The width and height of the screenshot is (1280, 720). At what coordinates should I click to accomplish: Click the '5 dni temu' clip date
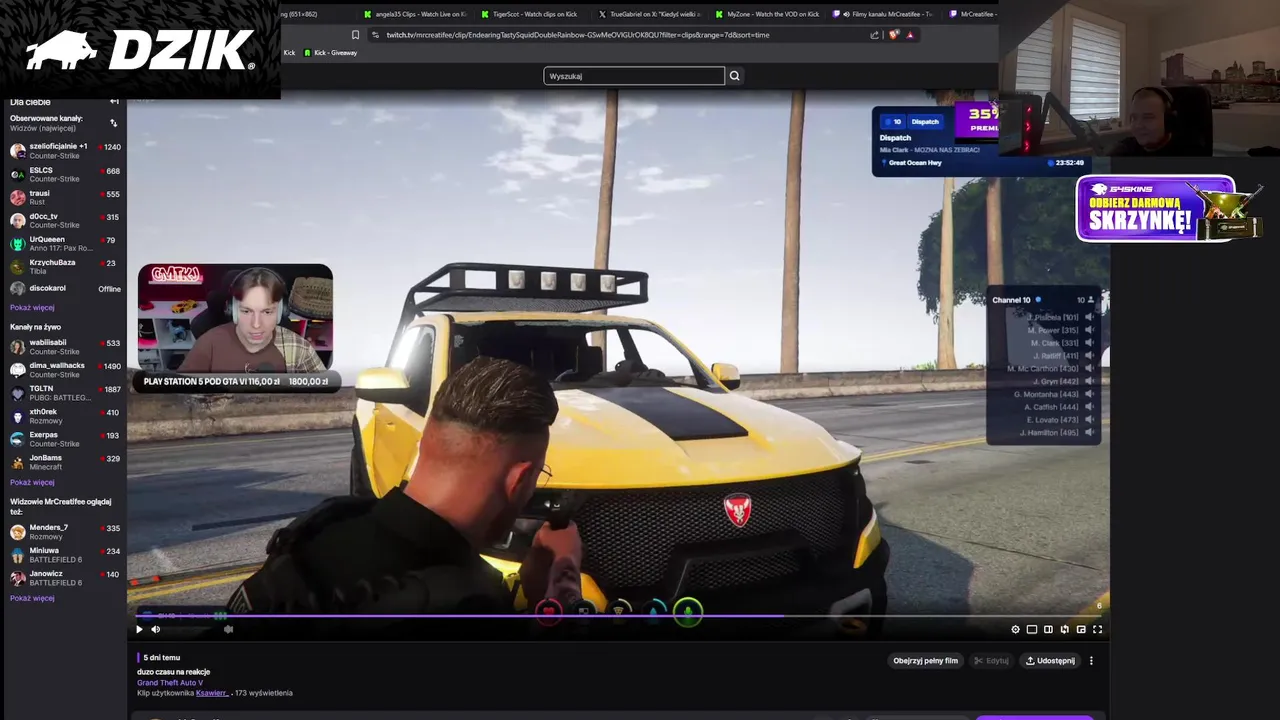(x=161, y=658)
